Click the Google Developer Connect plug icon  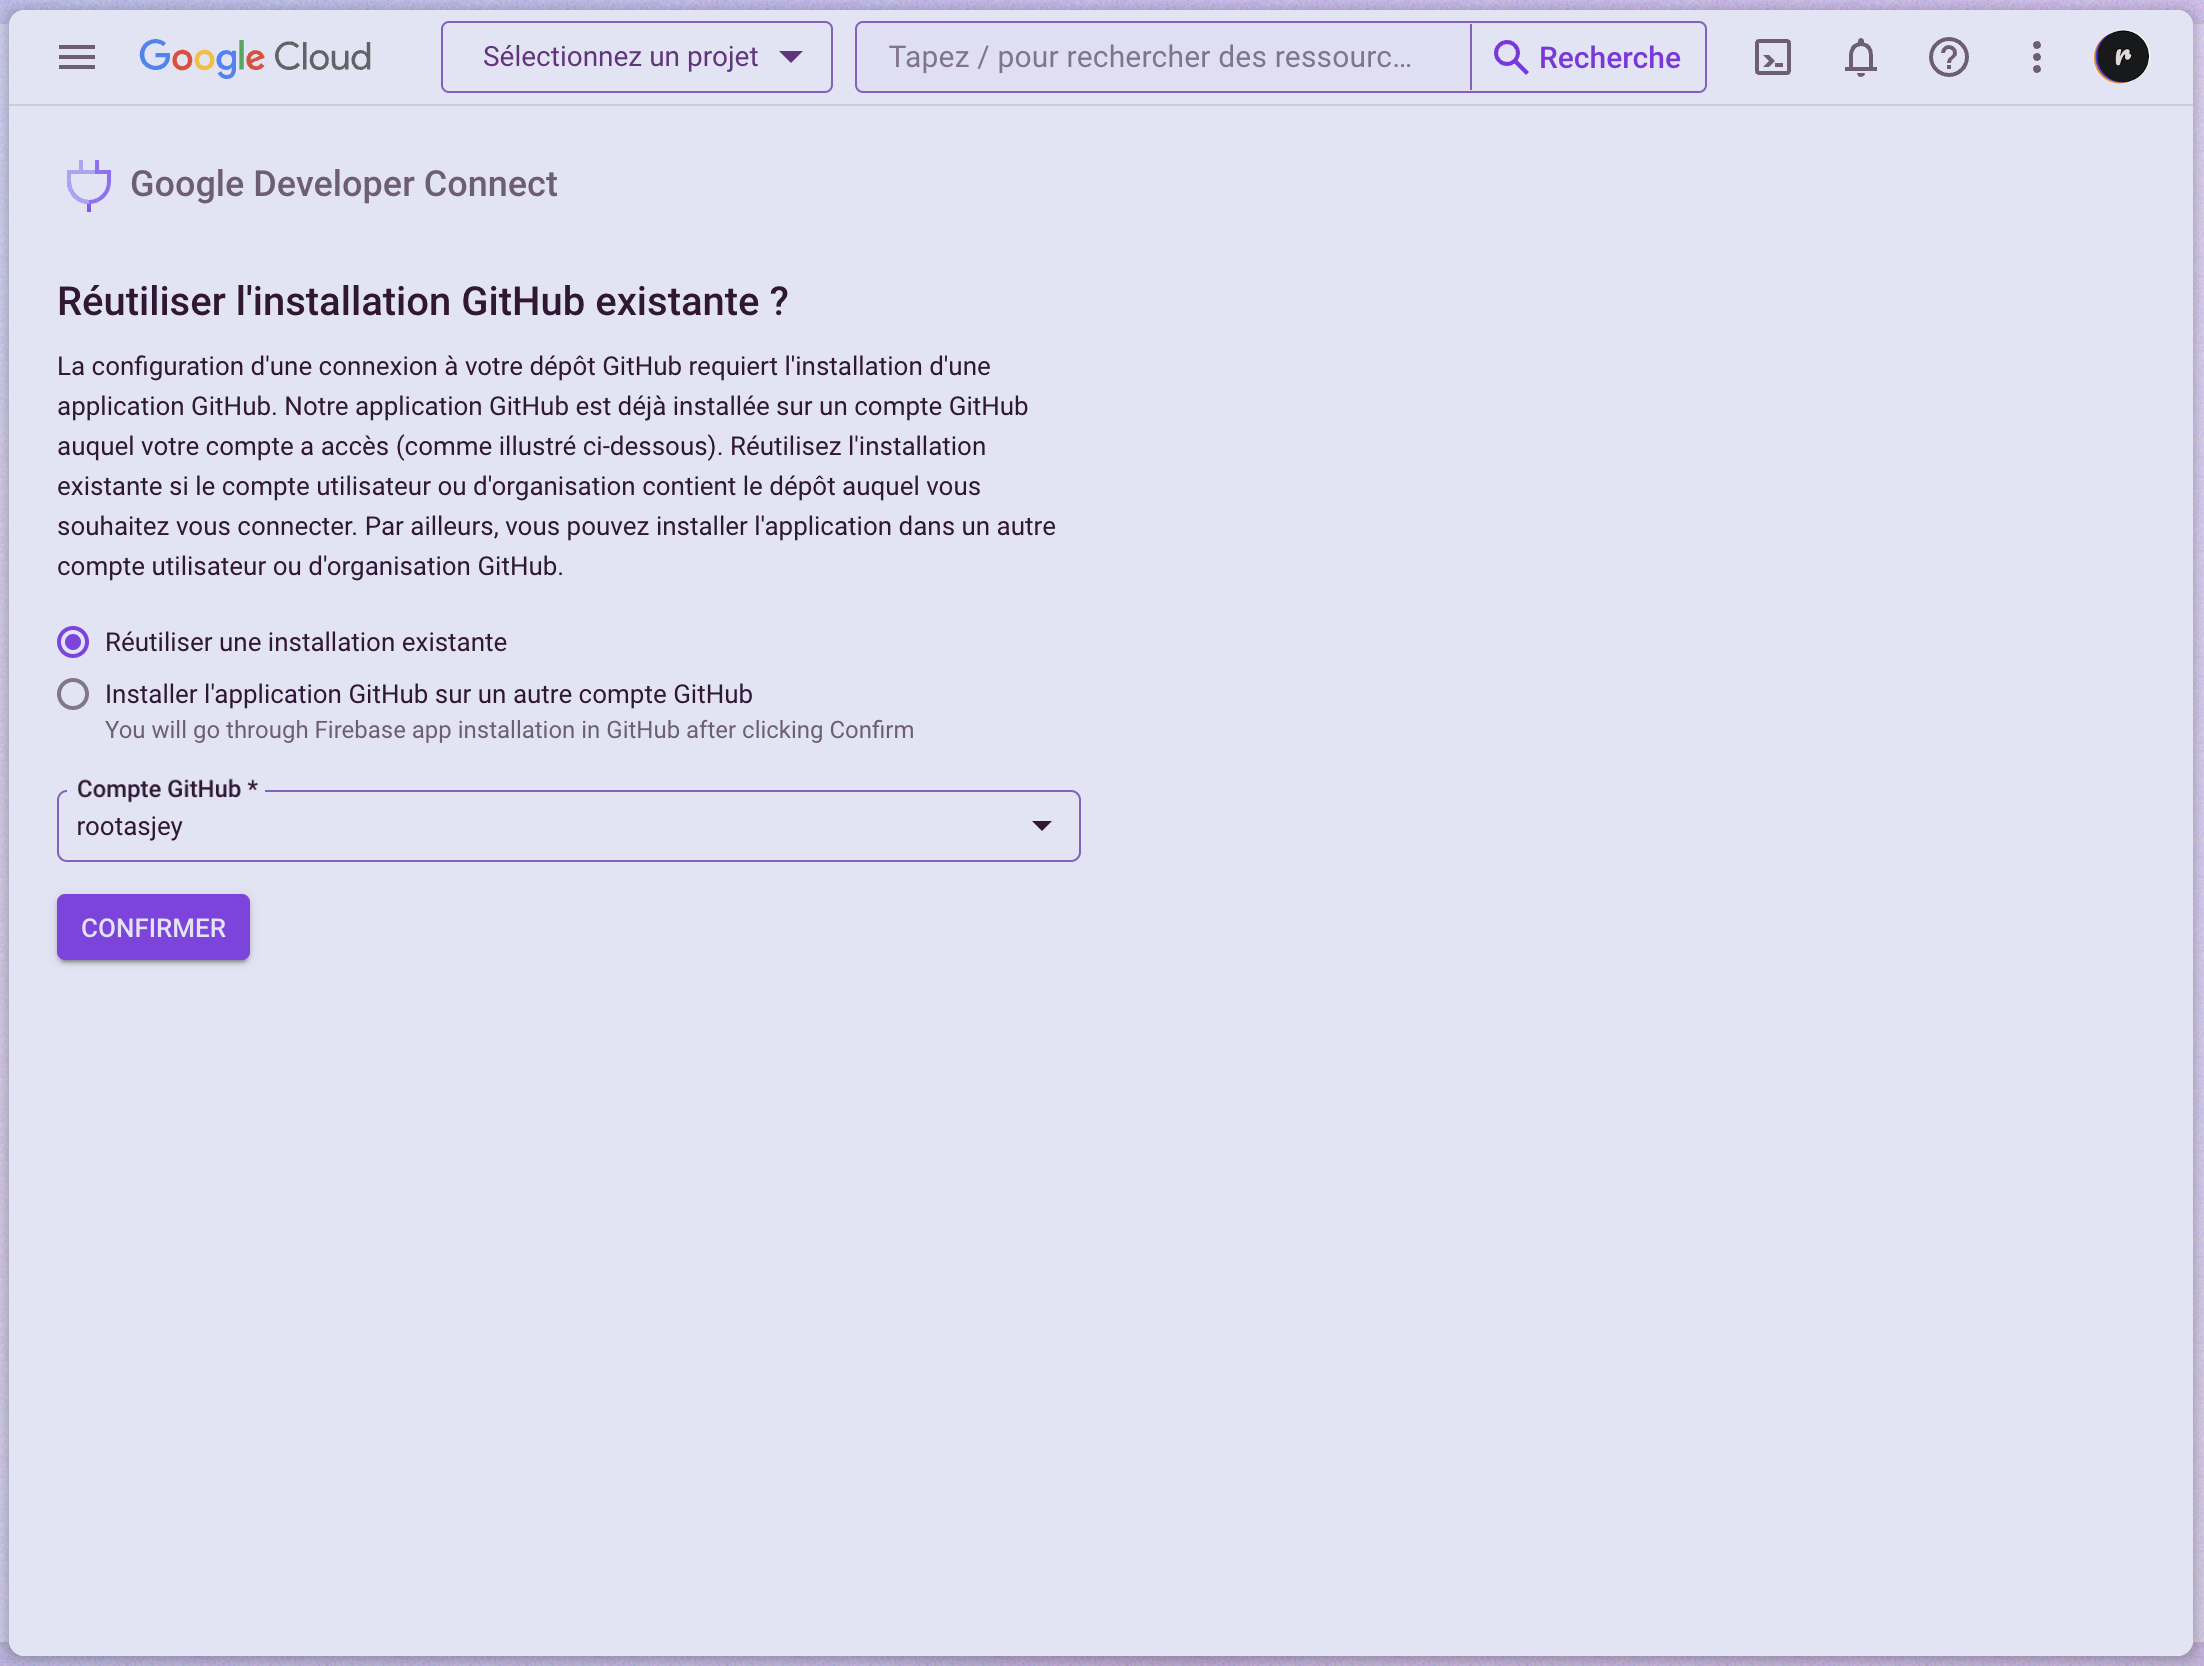tap(88, 184)
